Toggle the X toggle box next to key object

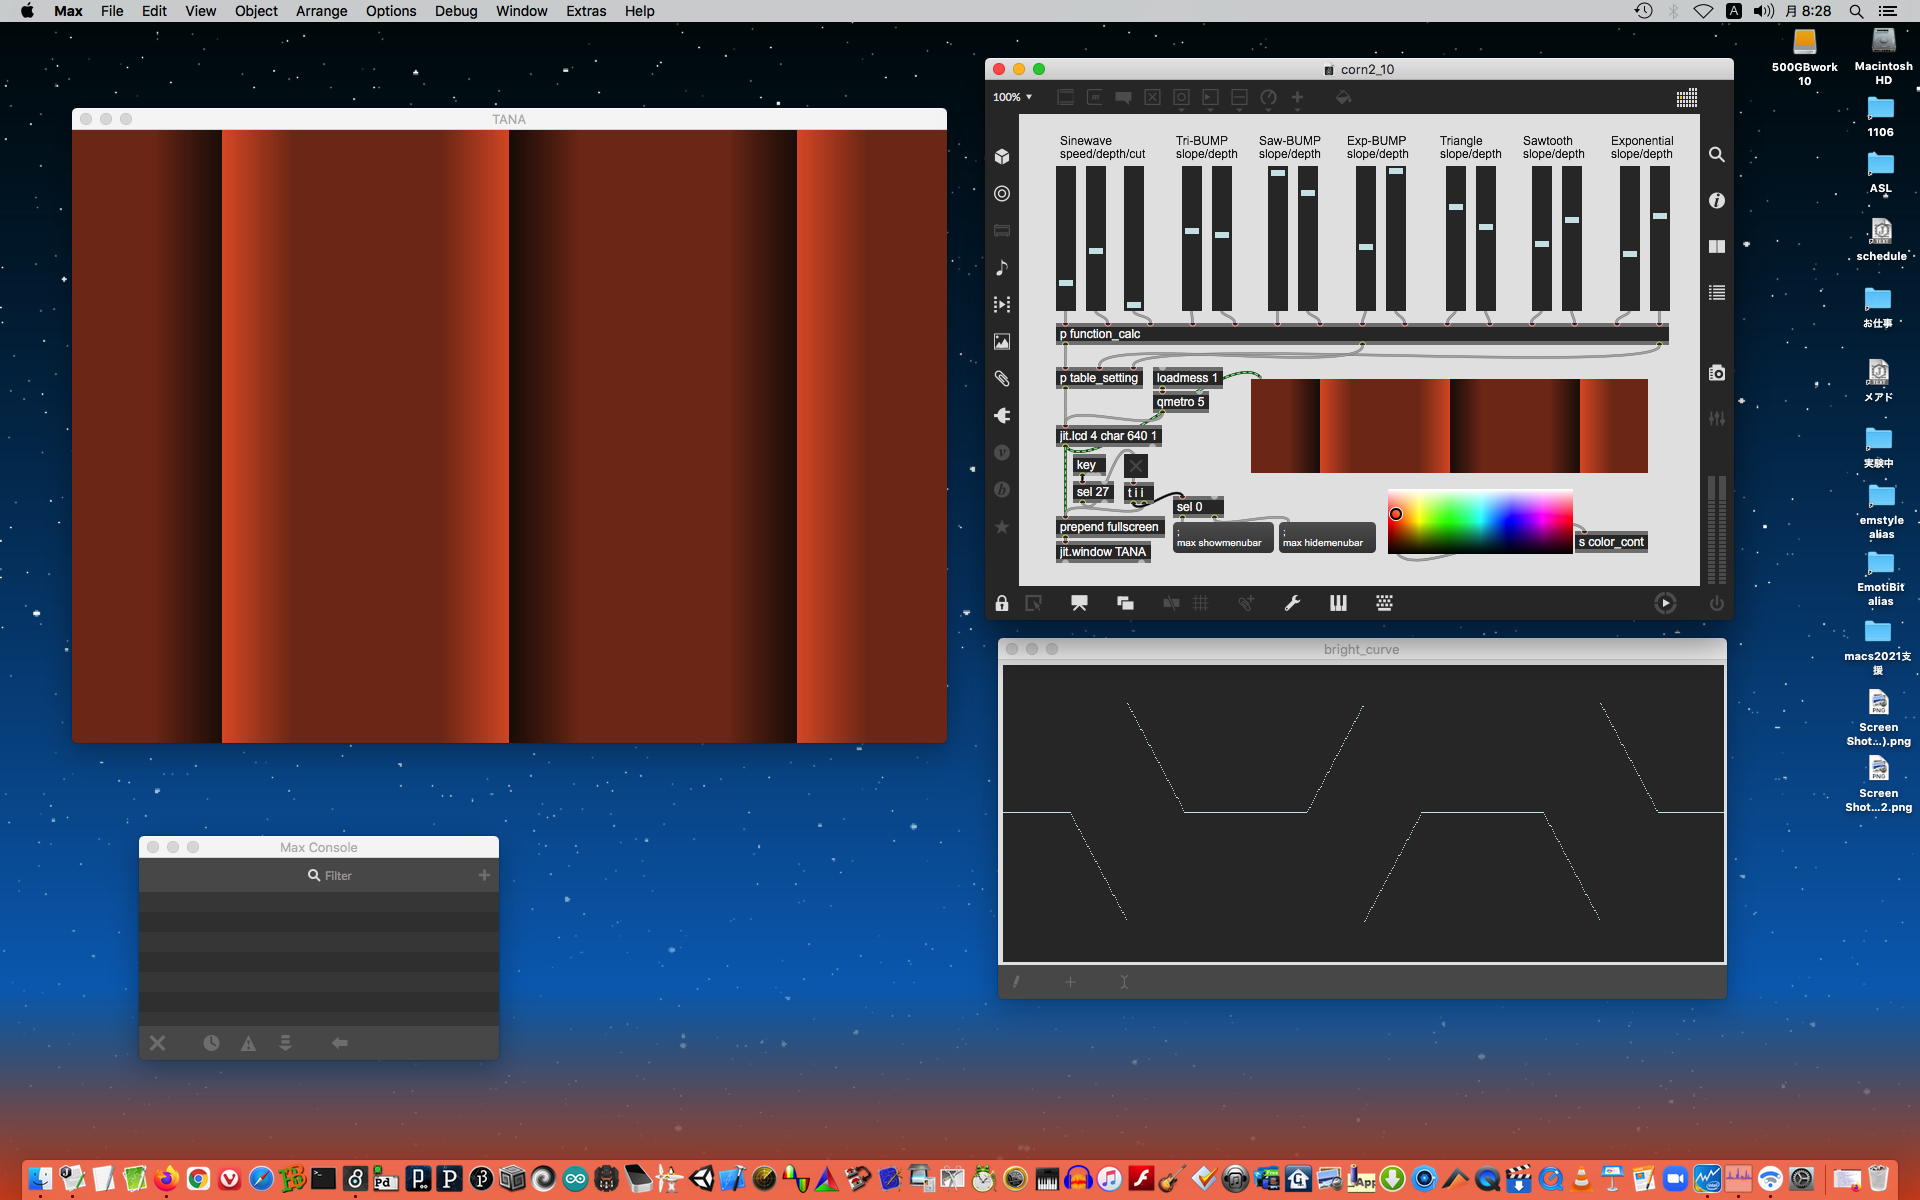1135,465
